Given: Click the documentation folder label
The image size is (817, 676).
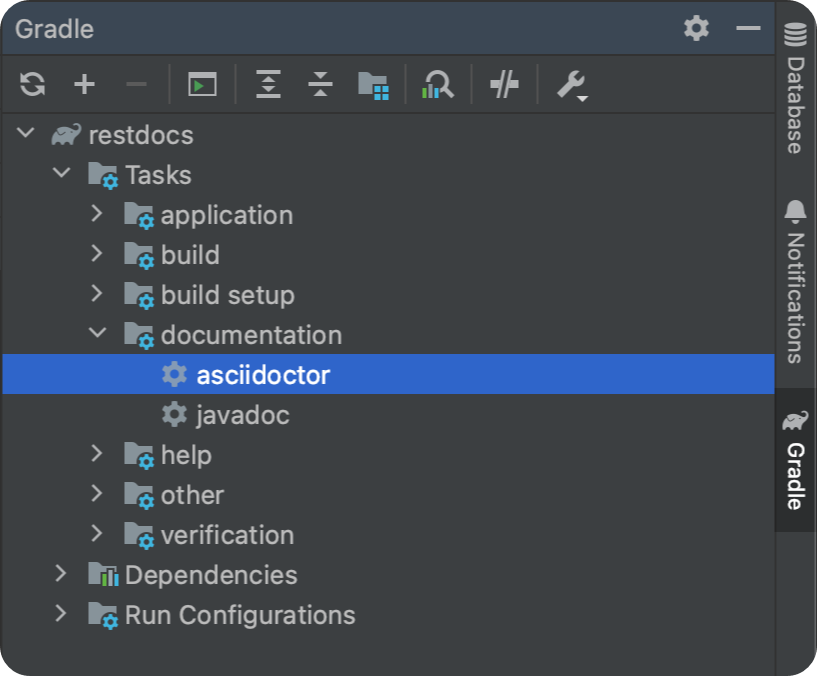Looking at the screenshot, I should [252, 335].
